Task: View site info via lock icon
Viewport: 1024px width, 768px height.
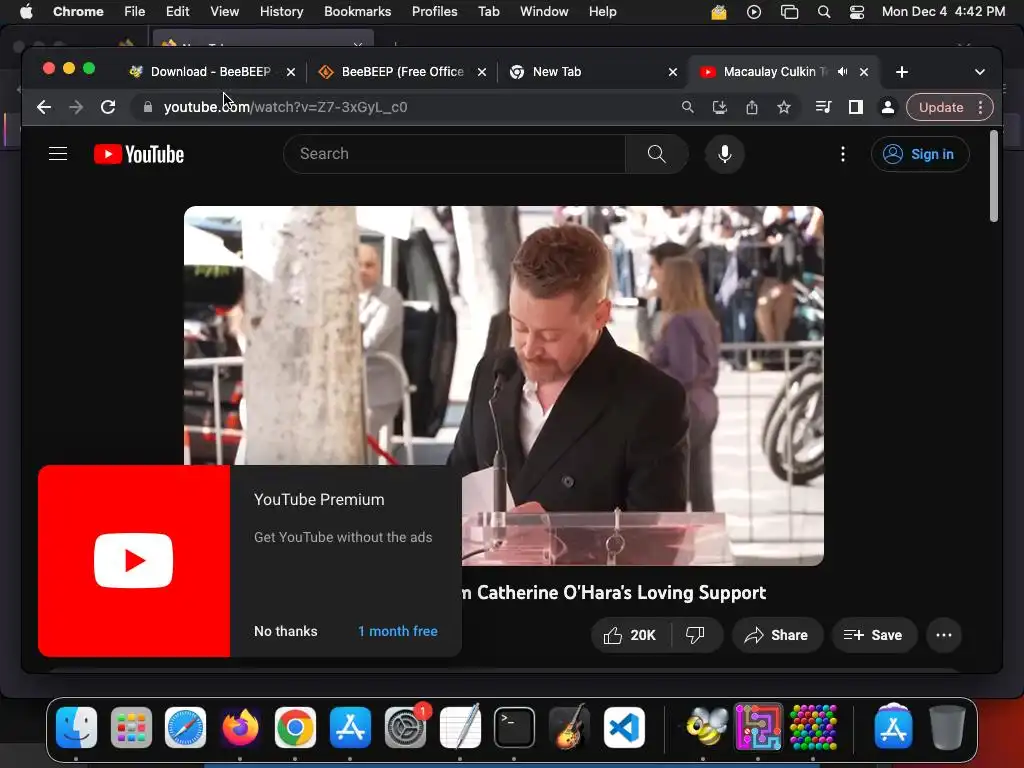Action: [148, 107]
